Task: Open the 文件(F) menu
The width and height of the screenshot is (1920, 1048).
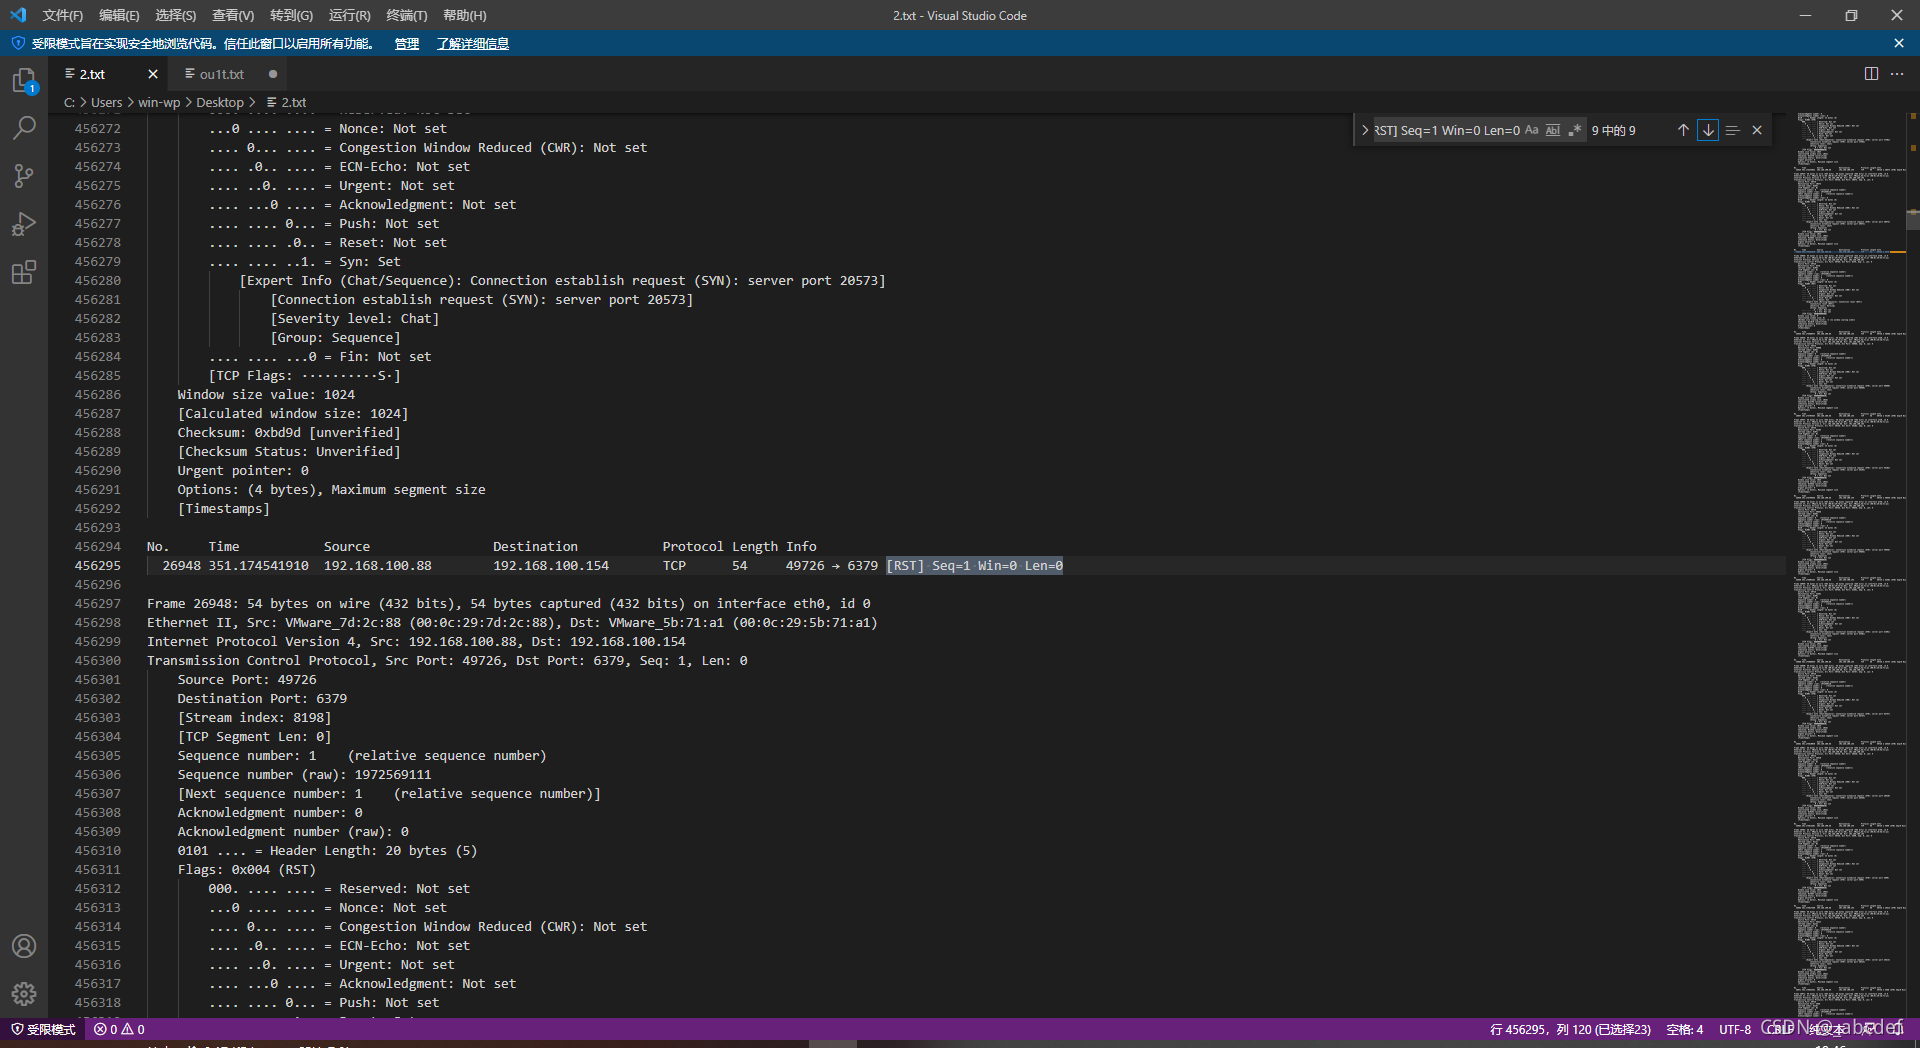Action: point(63,15)
